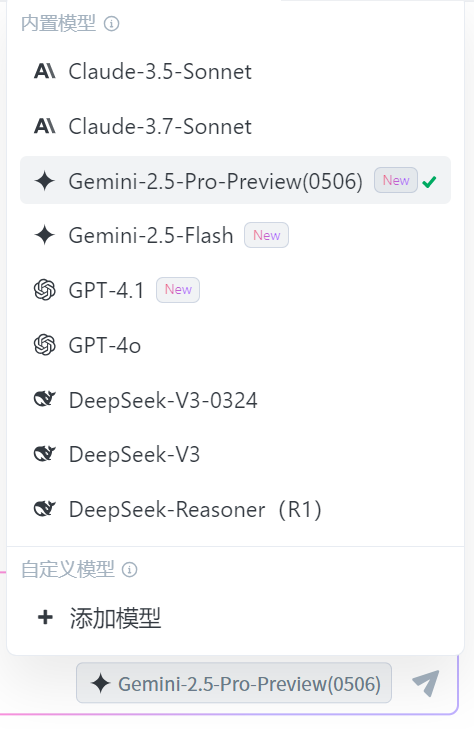Click the info icon beside 自定义模型
The height and width of the screenshot is (729, 474).
pos(130,570)
